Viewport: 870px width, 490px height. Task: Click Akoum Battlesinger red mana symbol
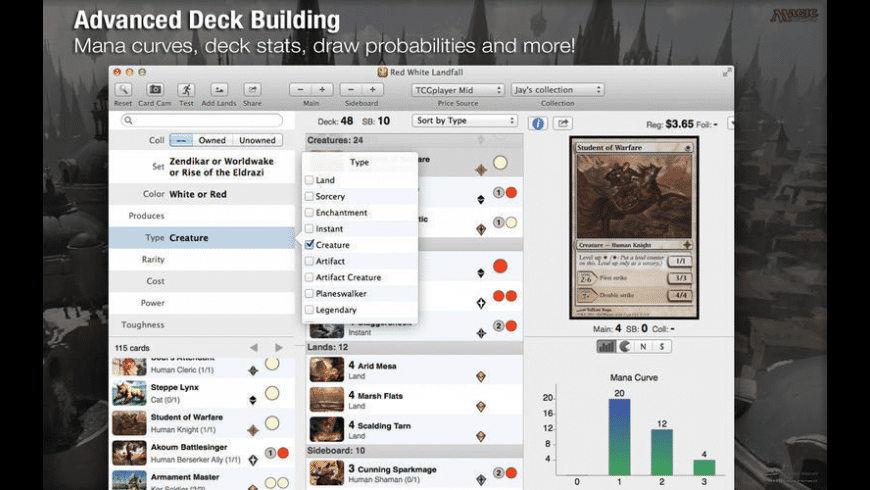click(283, 453)
